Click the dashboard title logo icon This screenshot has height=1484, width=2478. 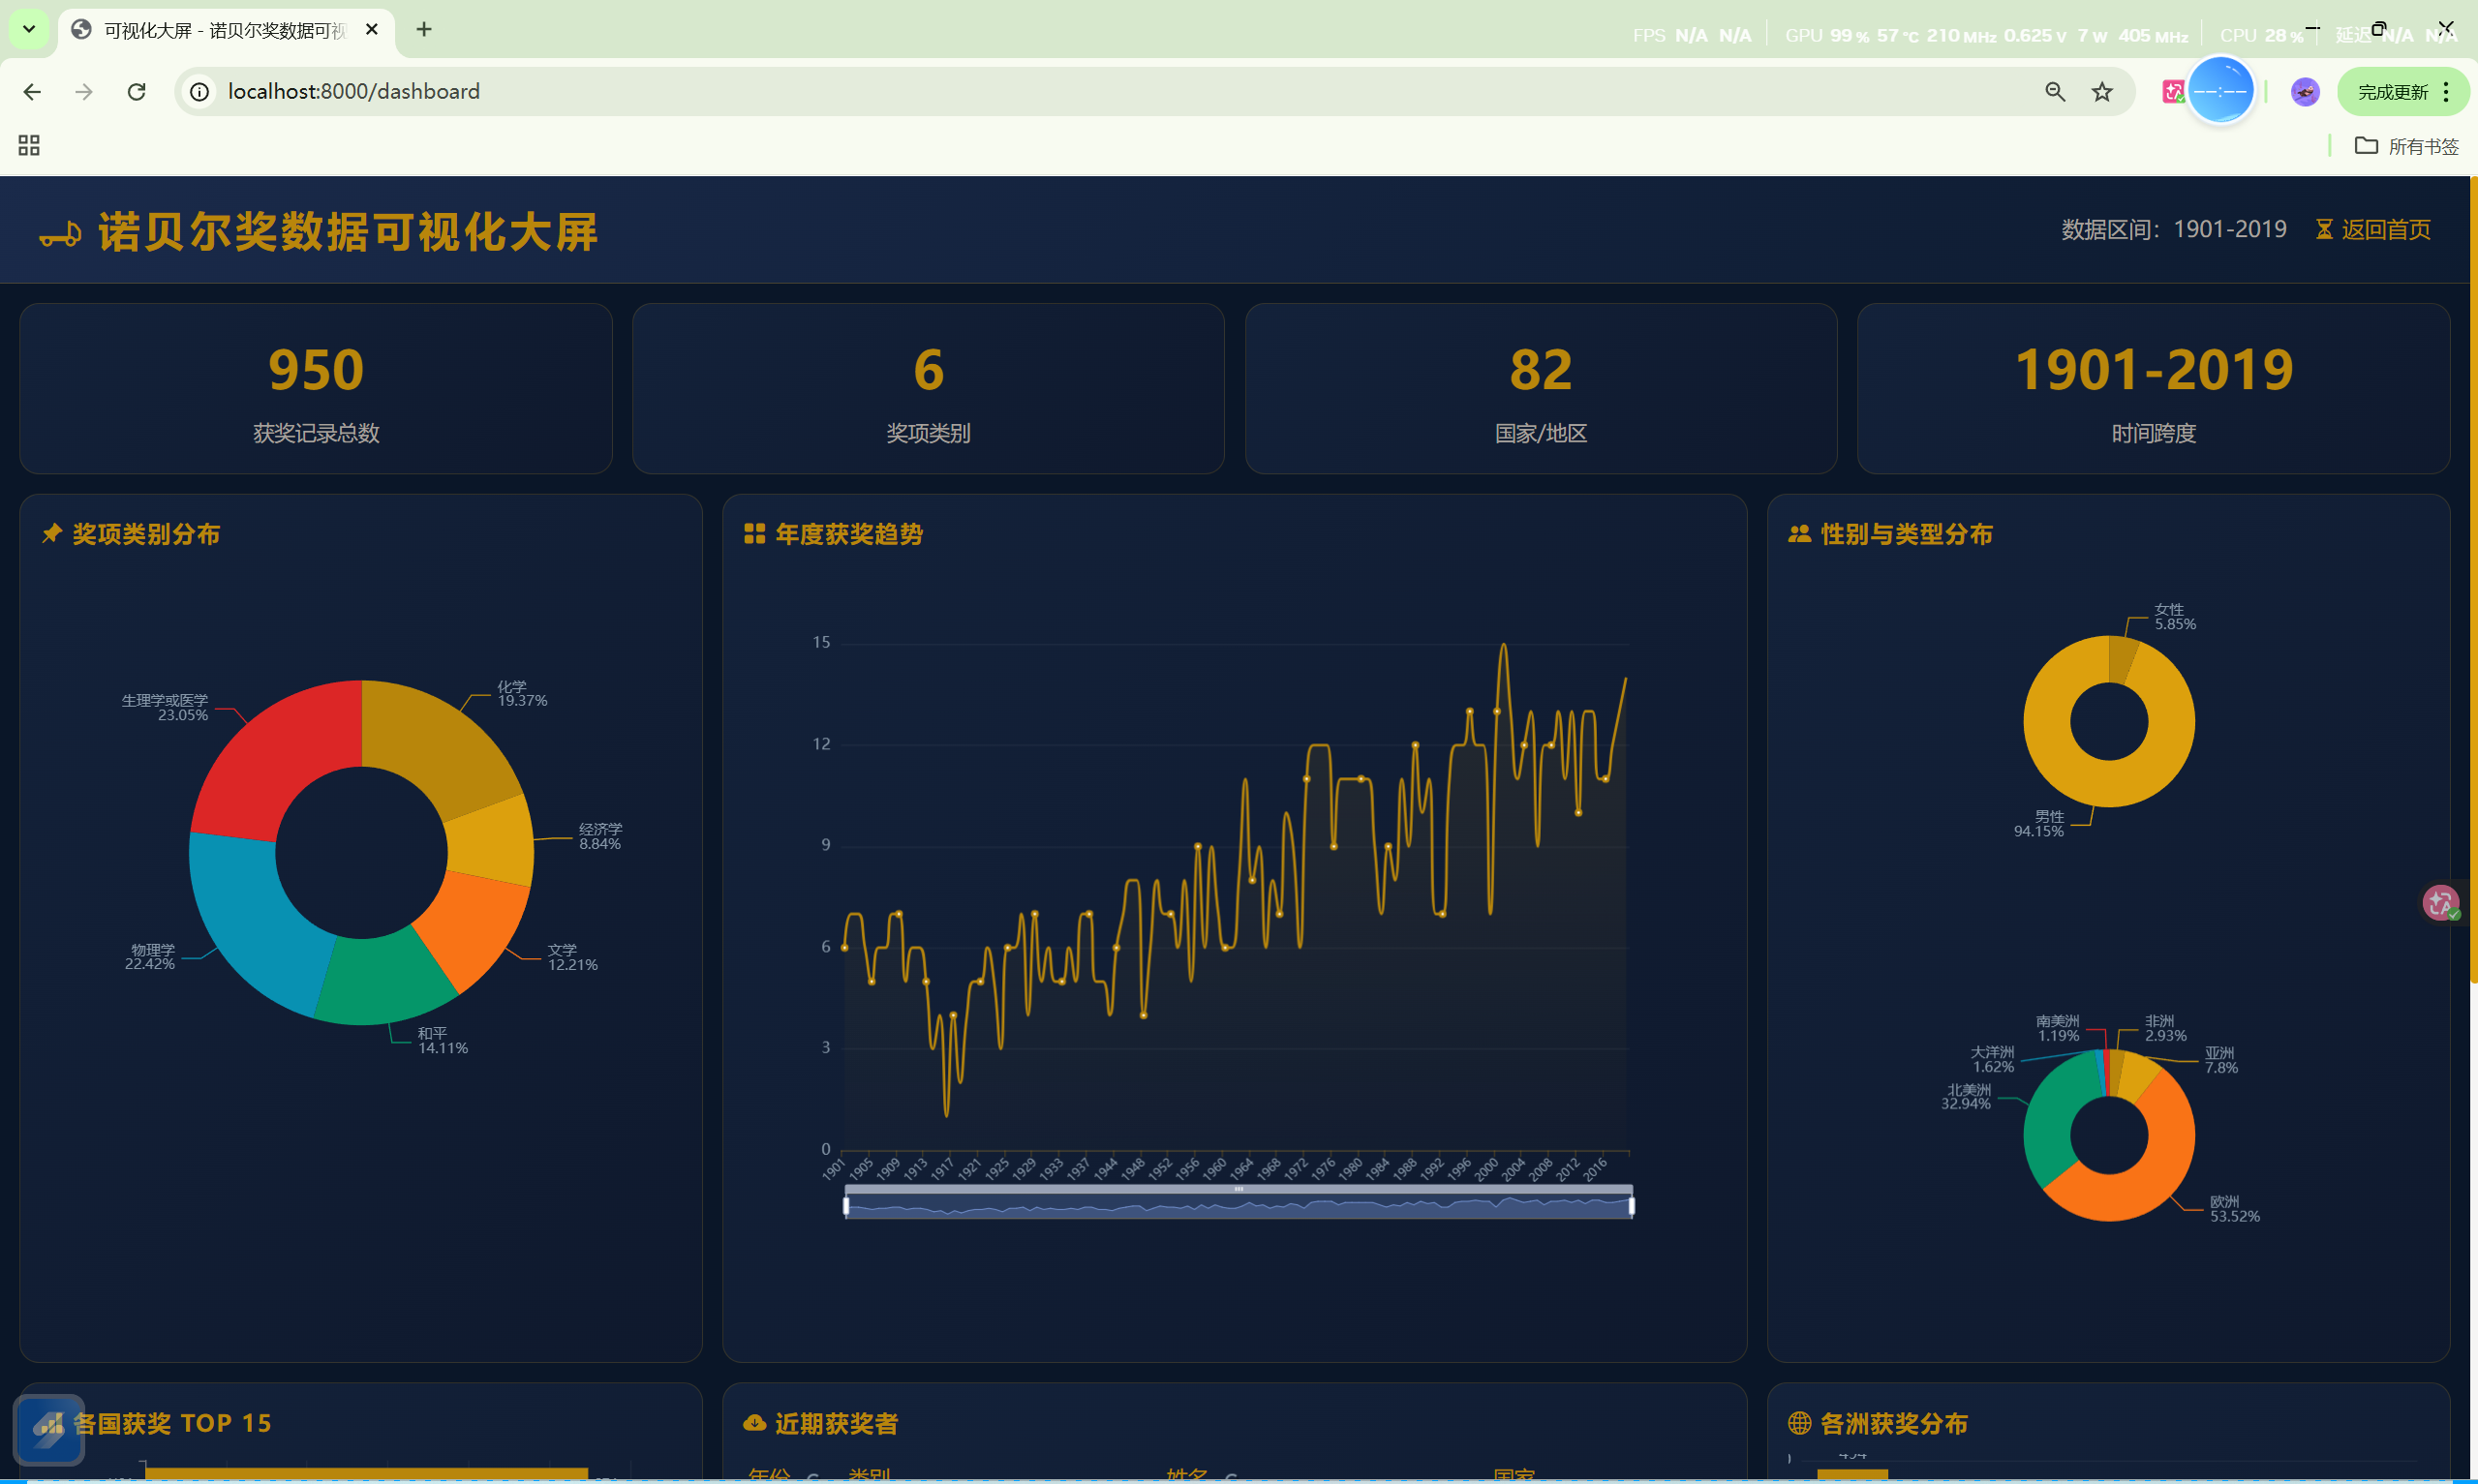pos(60,235)
